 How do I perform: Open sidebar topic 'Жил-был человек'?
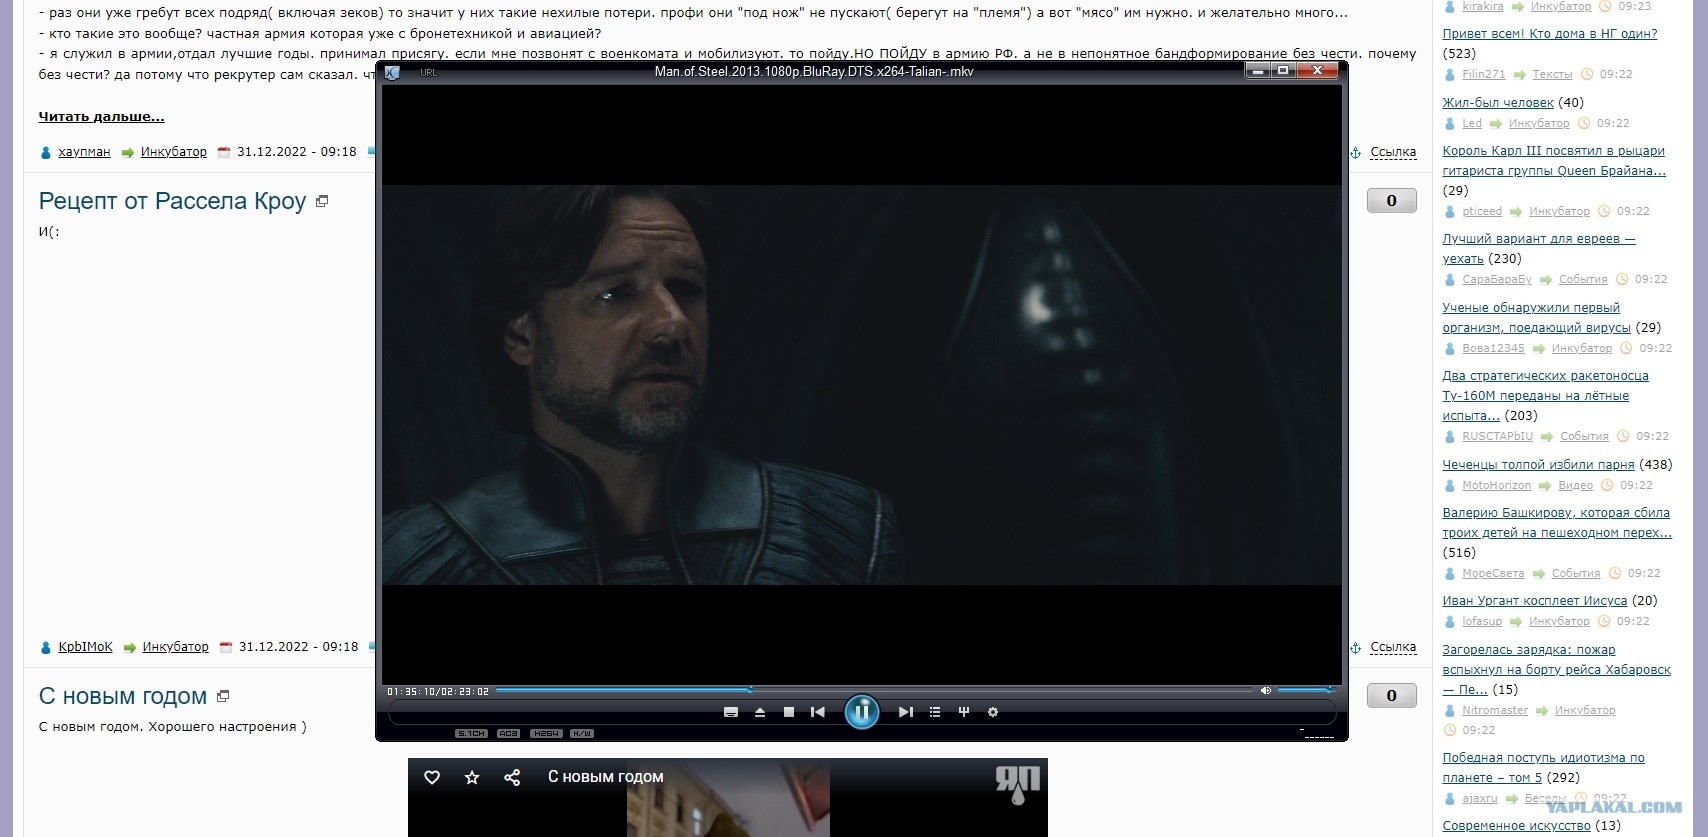click(1498, 103)
